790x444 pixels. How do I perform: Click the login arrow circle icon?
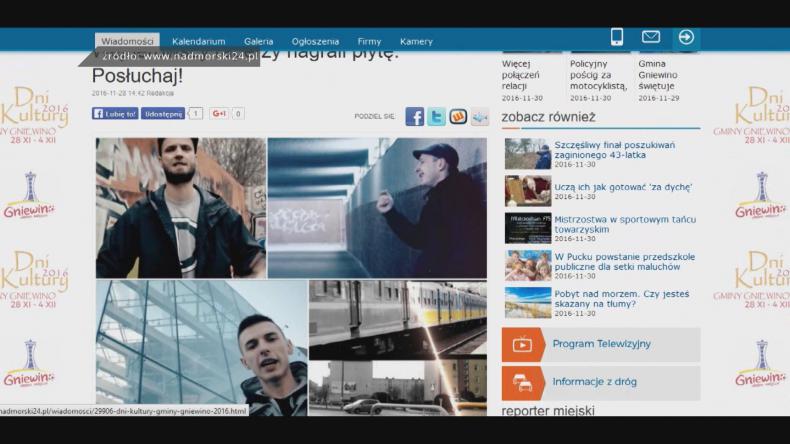click(686, 37)
